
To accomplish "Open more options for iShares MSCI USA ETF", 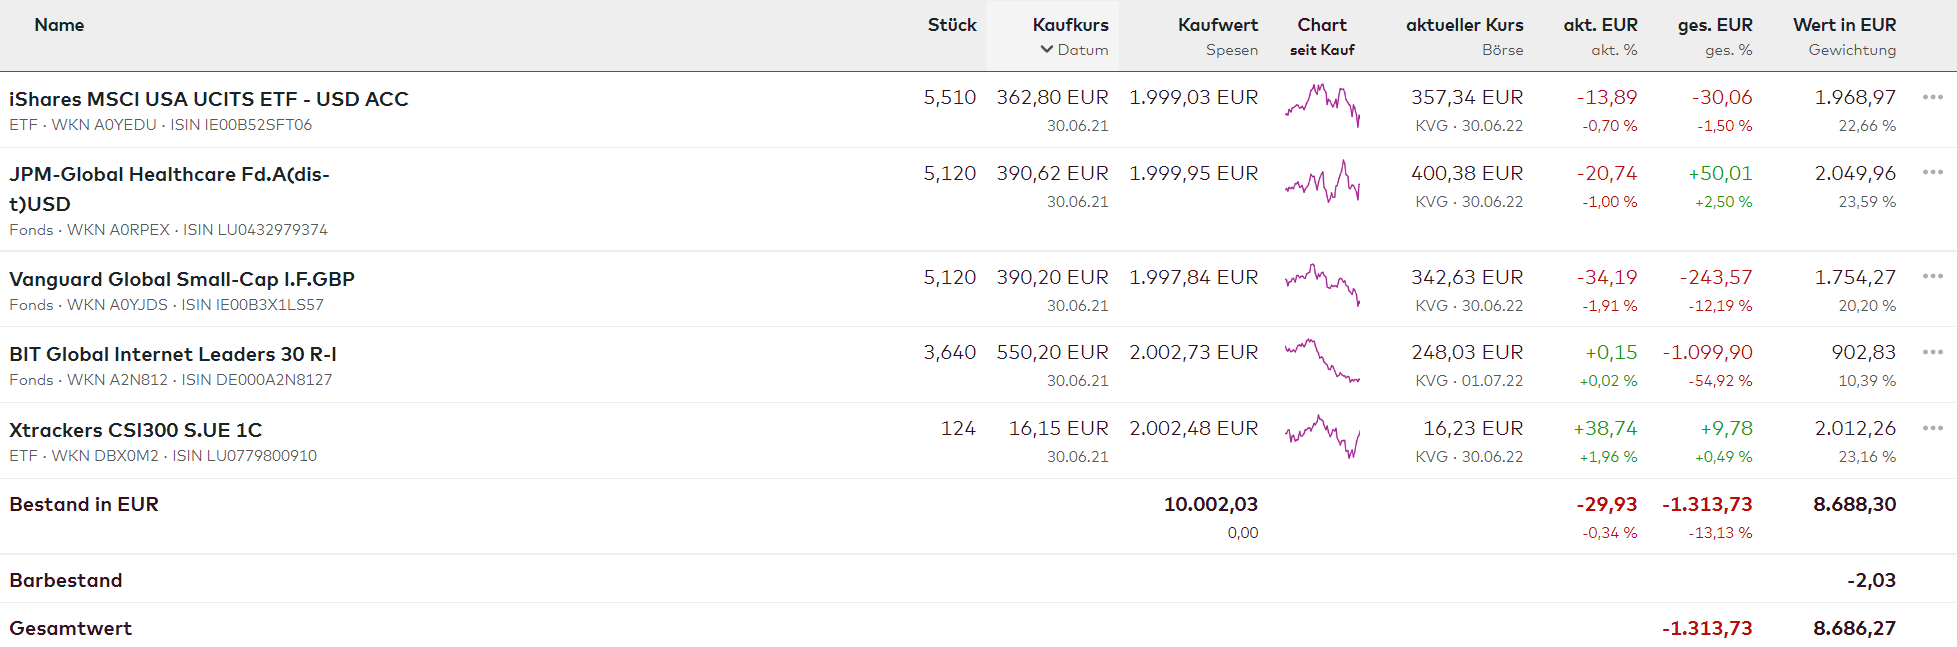I will click(1932, 97).
